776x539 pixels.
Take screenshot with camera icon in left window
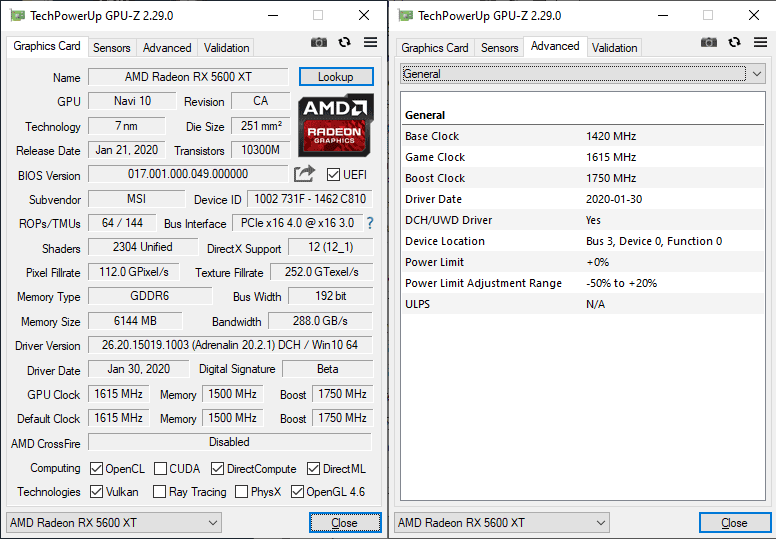click(x=319, y=43)
